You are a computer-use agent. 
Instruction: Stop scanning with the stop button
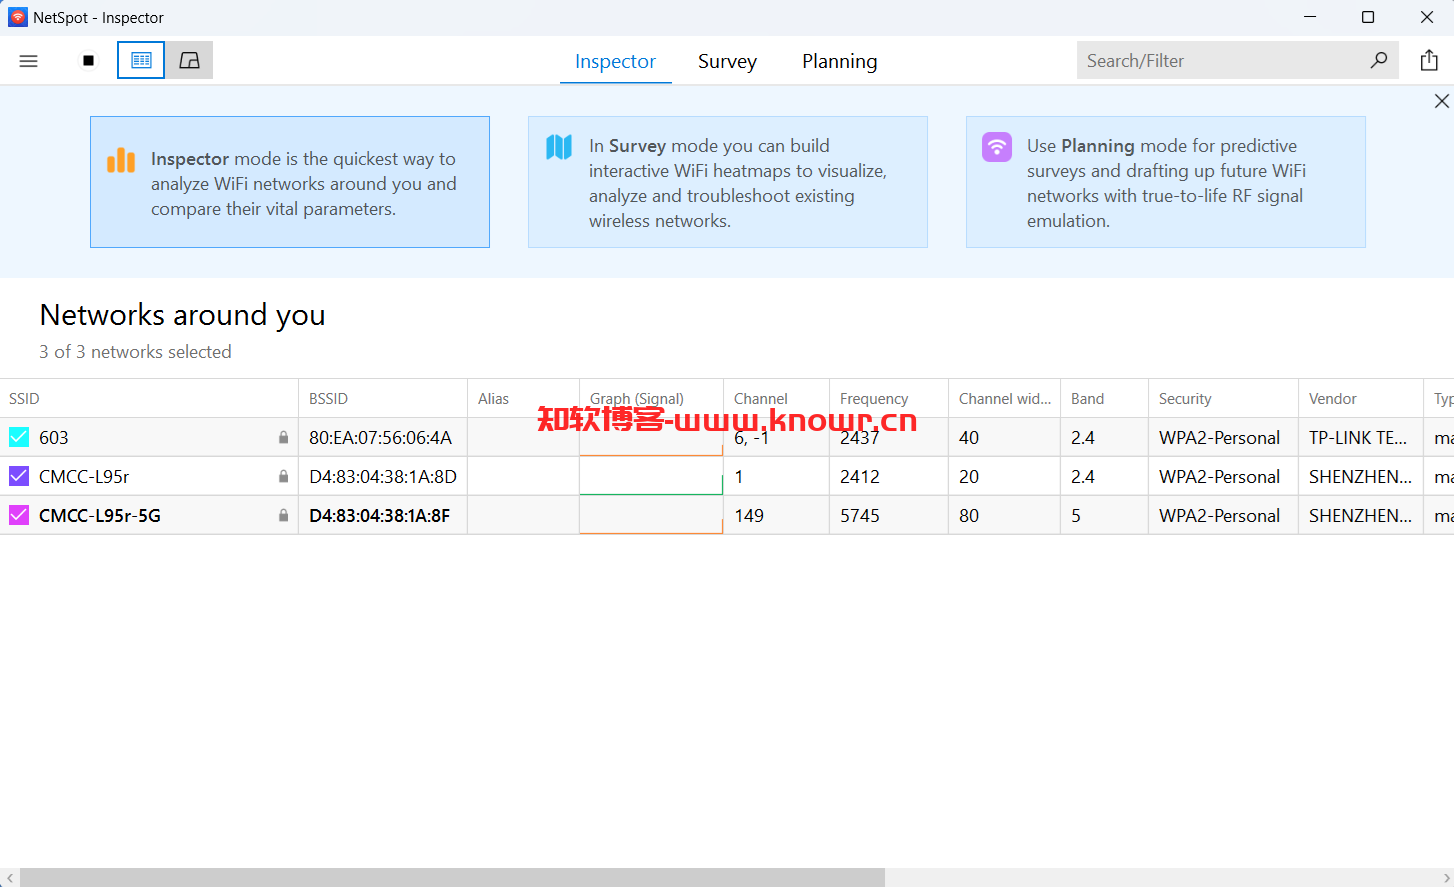click(88, 61)
